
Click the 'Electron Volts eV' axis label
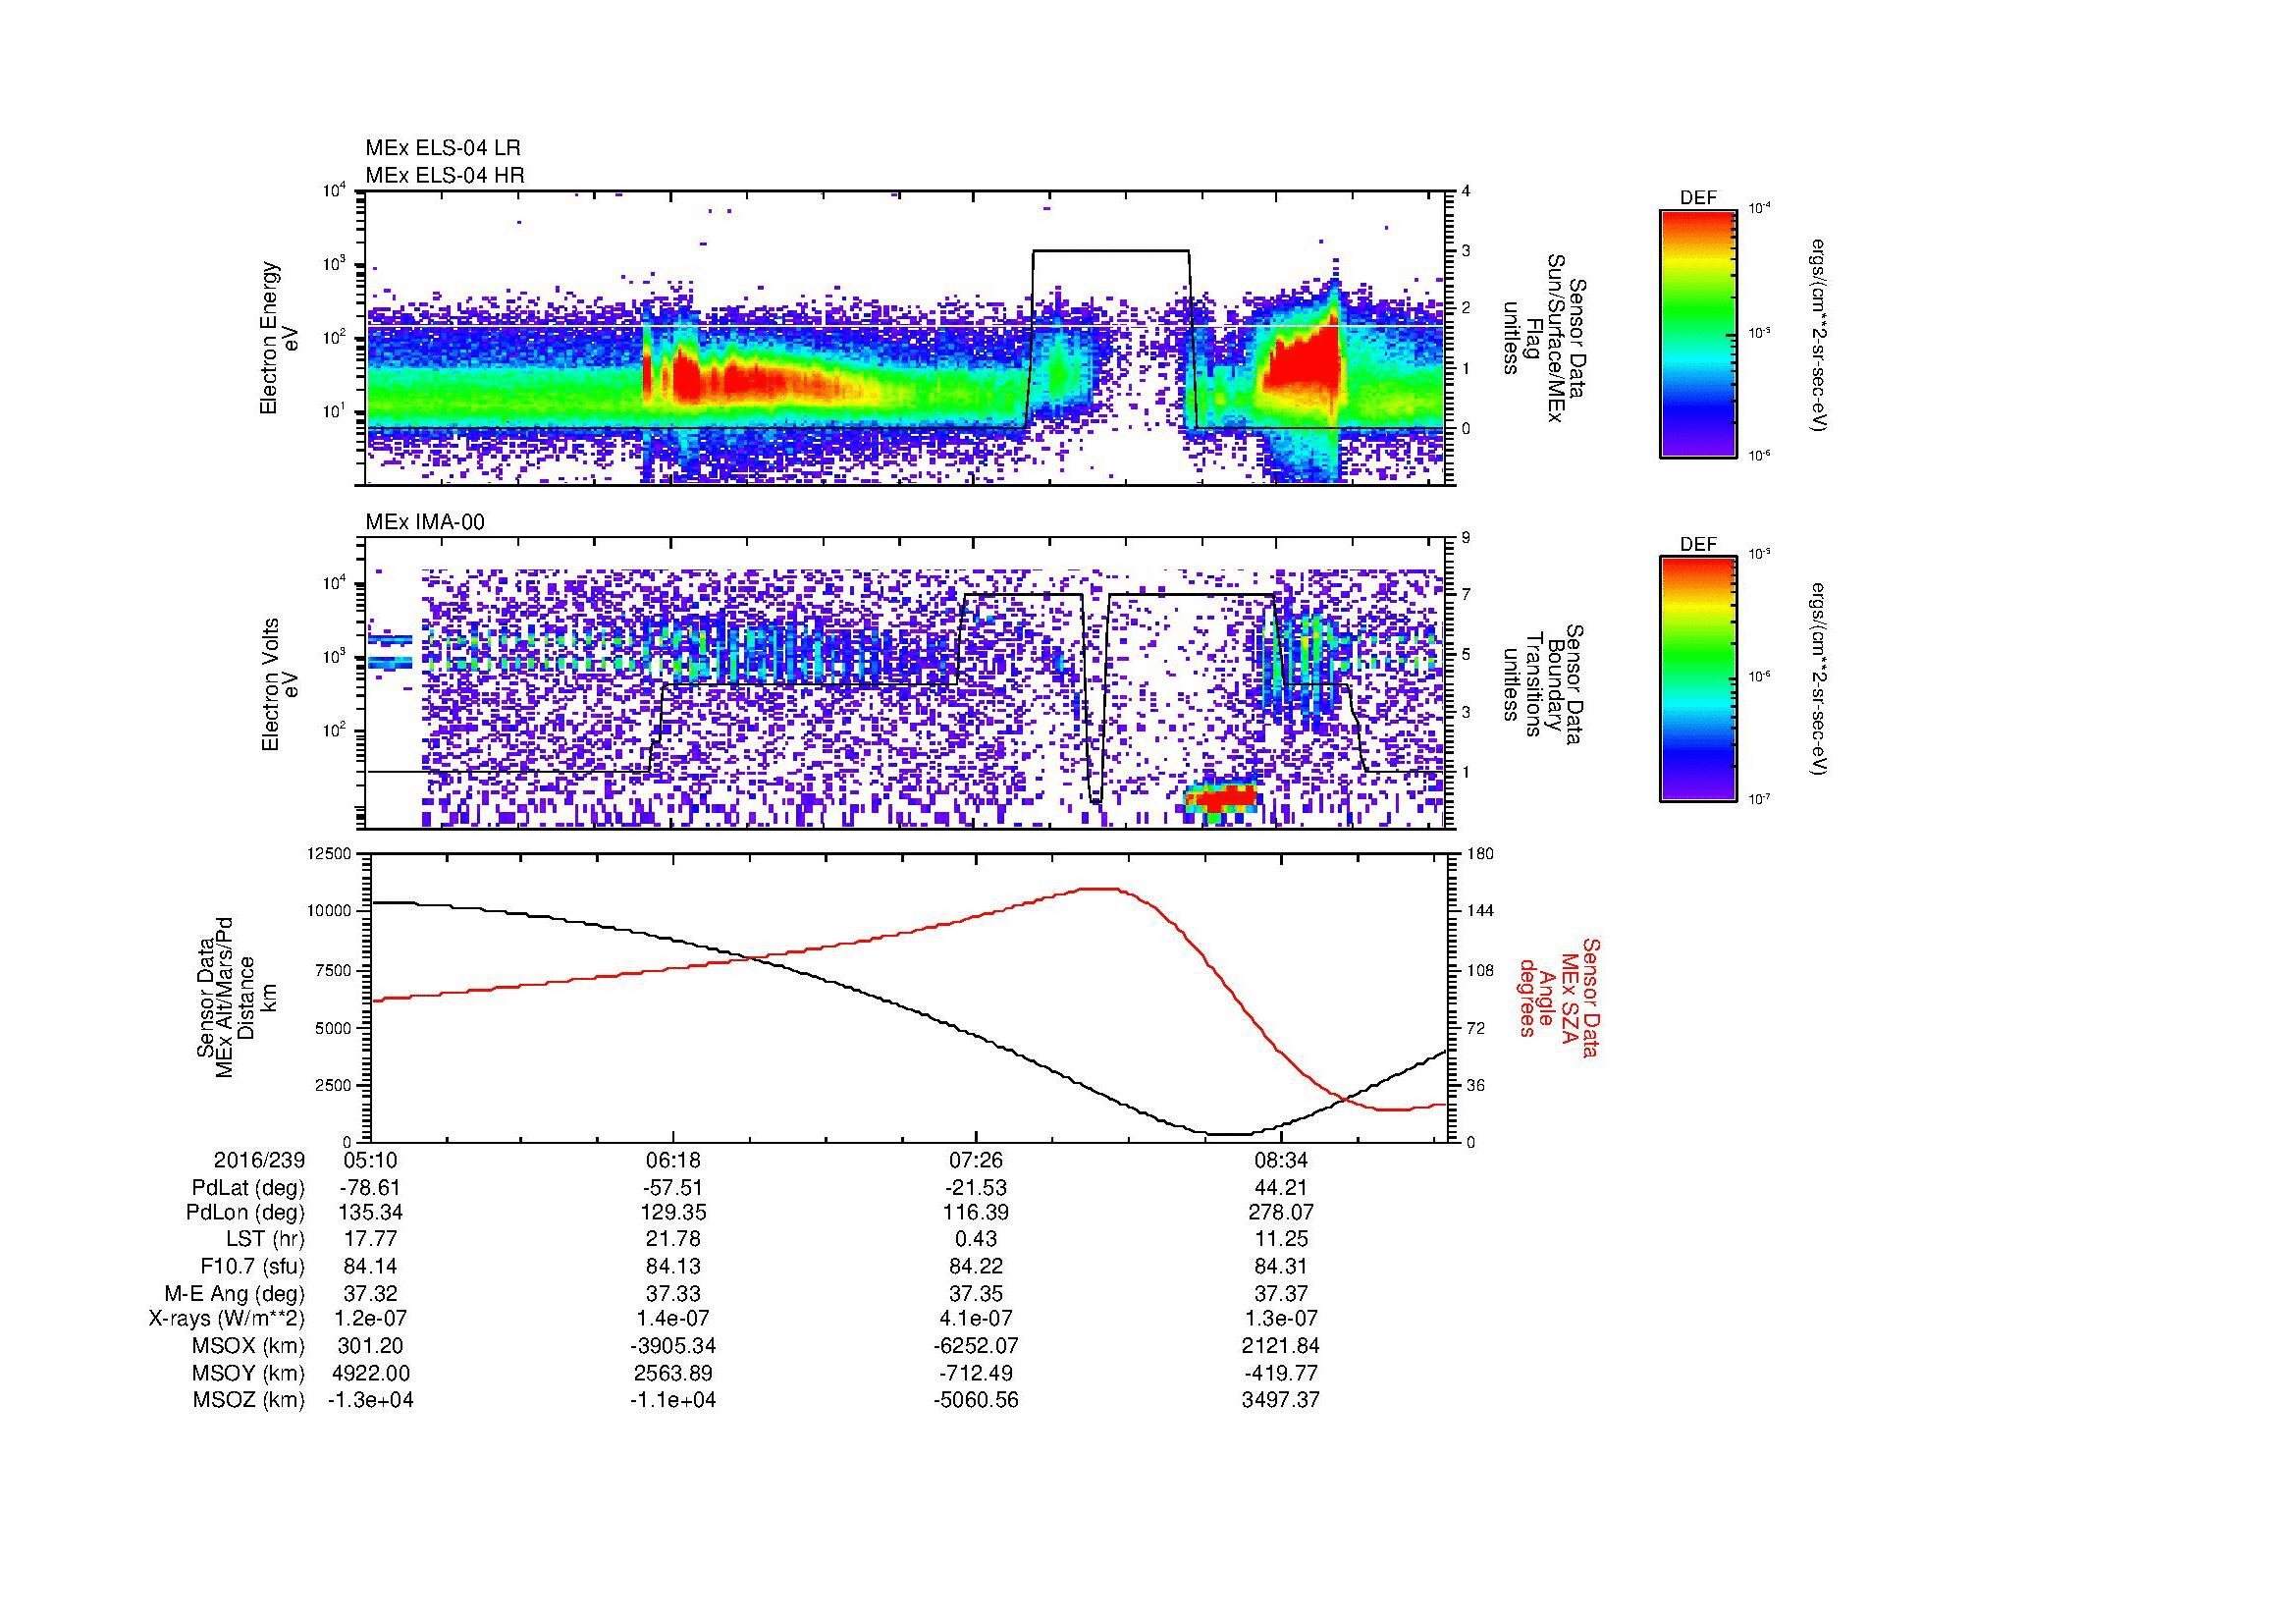[279, 685]
